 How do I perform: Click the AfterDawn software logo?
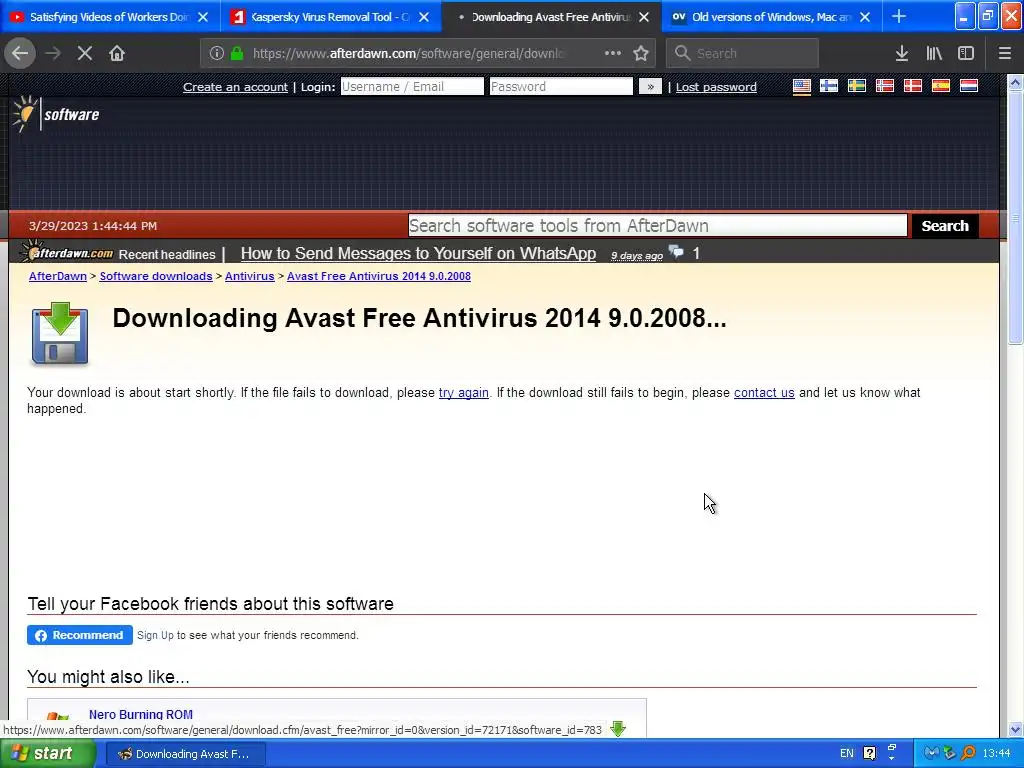(56, 114)
